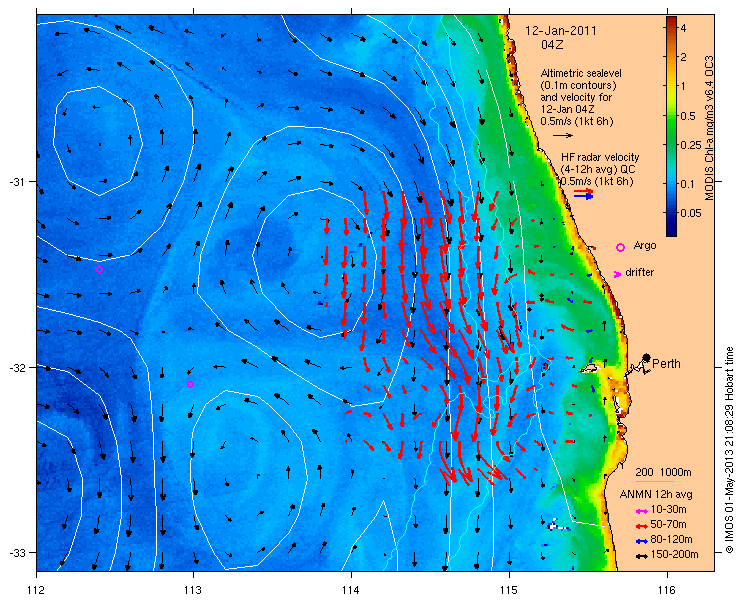
Task: Click the Perth city marker dot
Action: tap(646, 357)
